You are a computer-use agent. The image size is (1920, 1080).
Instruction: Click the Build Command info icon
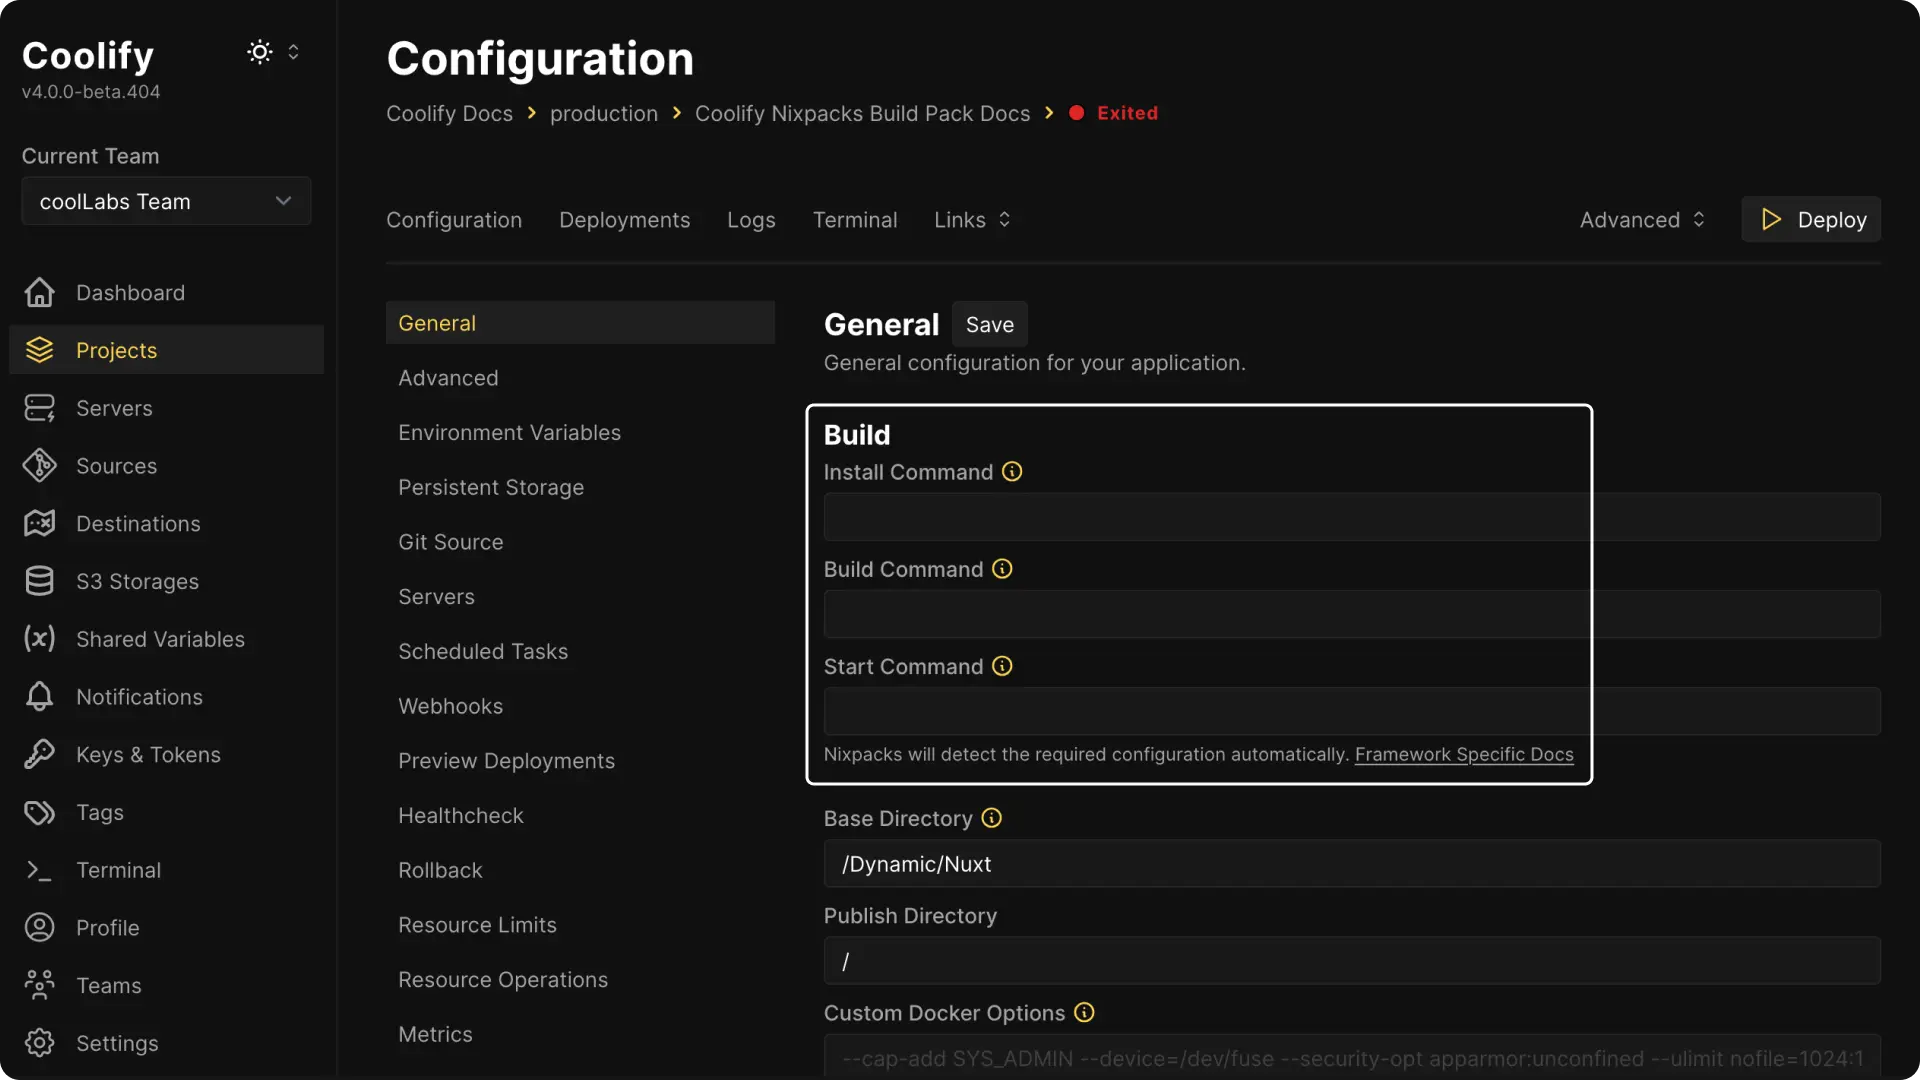(x=1002, y=568)
